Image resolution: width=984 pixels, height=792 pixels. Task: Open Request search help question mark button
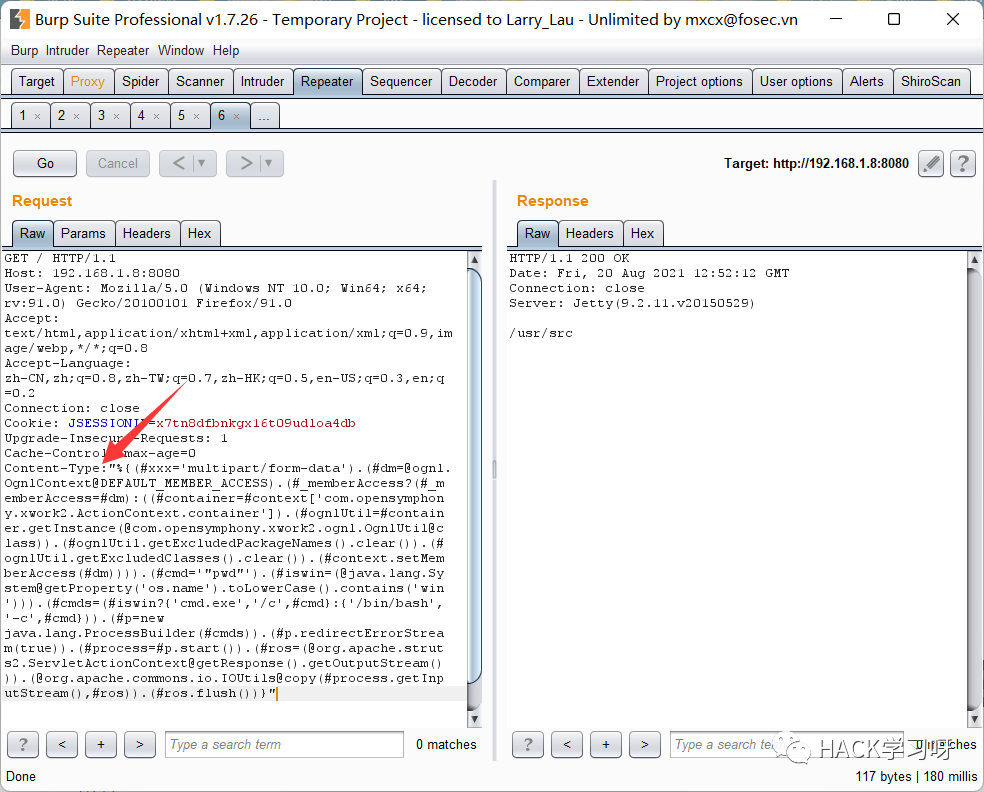coord(23,745)
